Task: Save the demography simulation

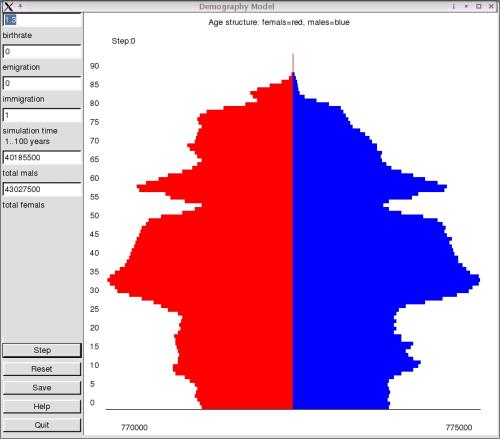Action: click(42, 388)
